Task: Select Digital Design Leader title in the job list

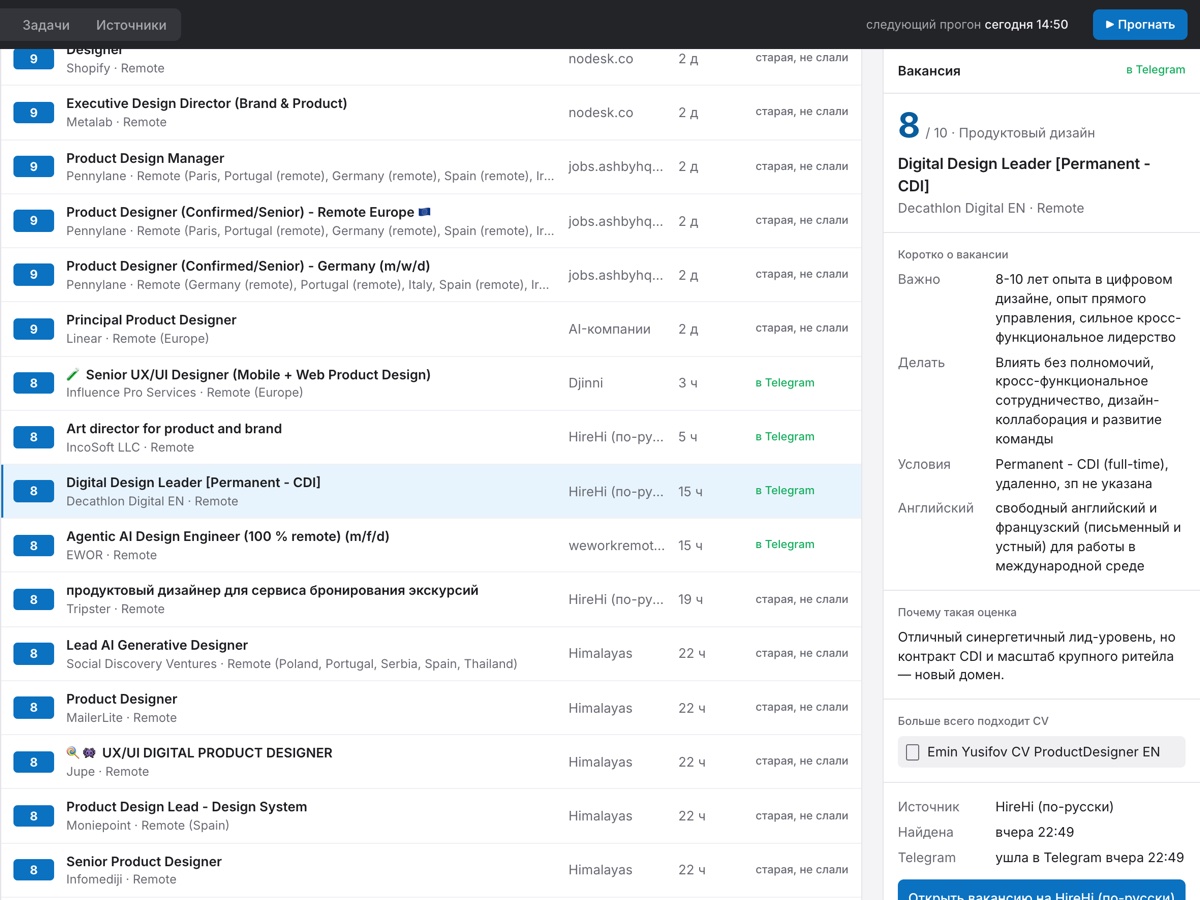Action: tap(193, 483)
